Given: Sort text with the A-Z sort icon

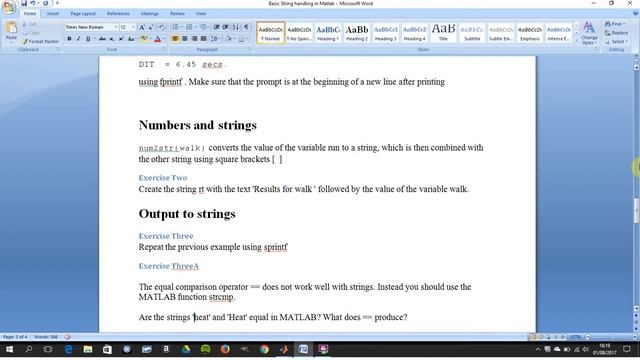Looking at the screenshot, I should point(236,27).
